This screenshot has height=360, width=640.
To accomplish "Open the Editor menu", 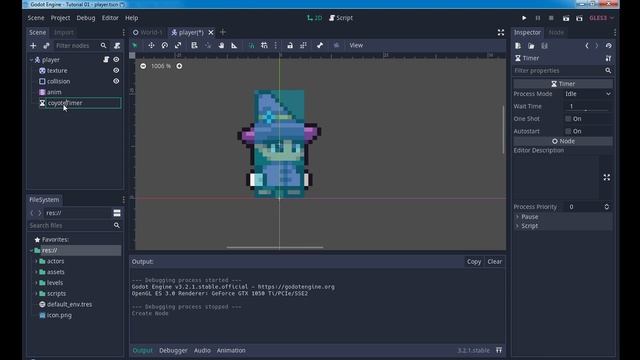I will coord(110,18).
